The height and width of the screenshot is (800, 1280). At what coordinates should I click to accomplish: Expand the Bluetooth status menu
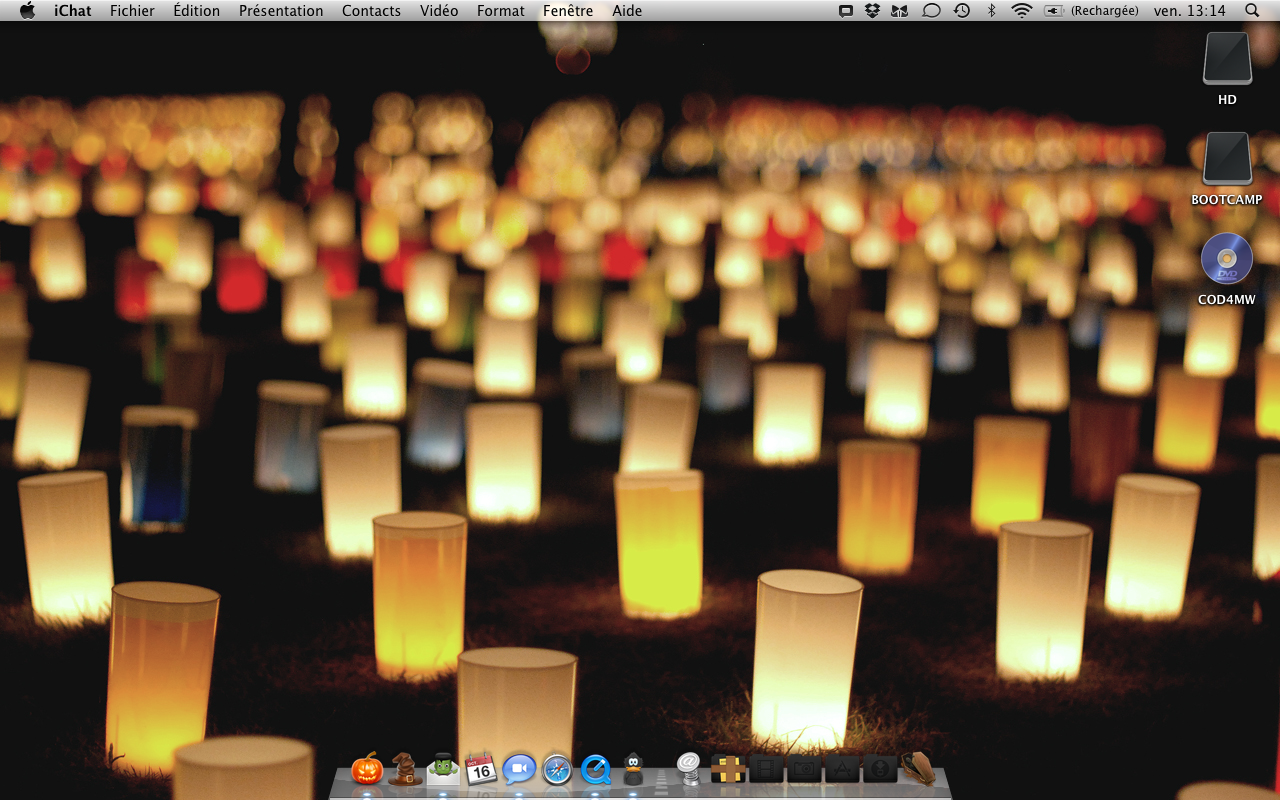tap(992, 11)
